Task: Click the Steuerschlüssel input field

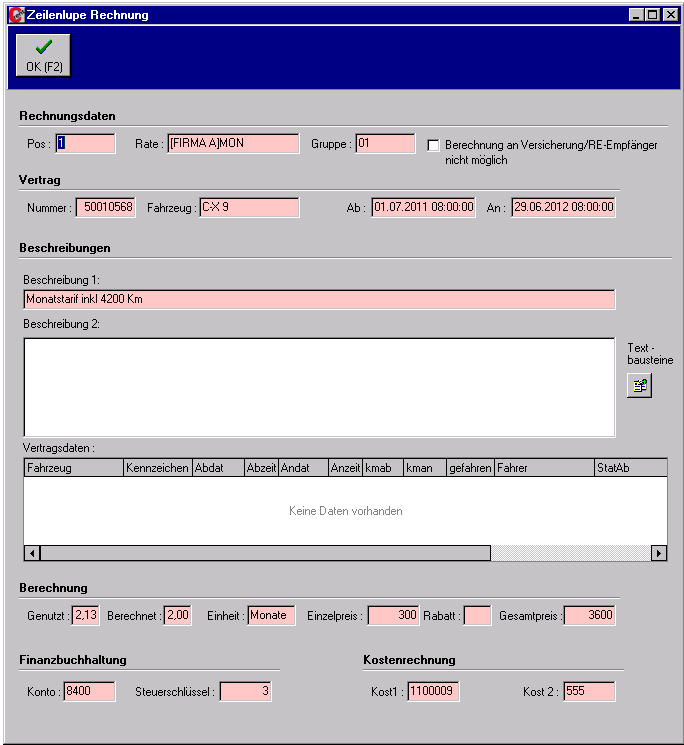Action: (245, 692)
